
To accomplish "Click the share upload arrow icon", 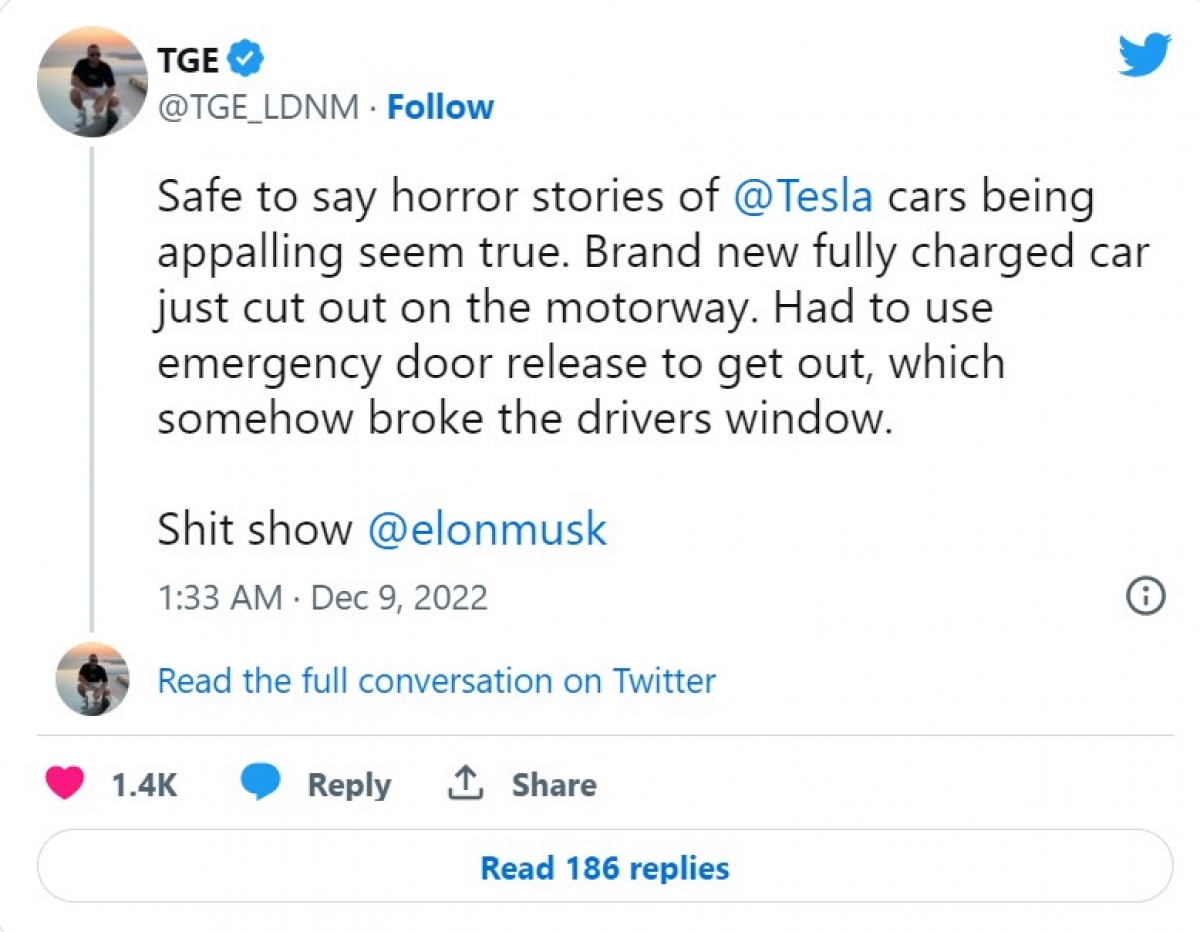I will point(465,785).
